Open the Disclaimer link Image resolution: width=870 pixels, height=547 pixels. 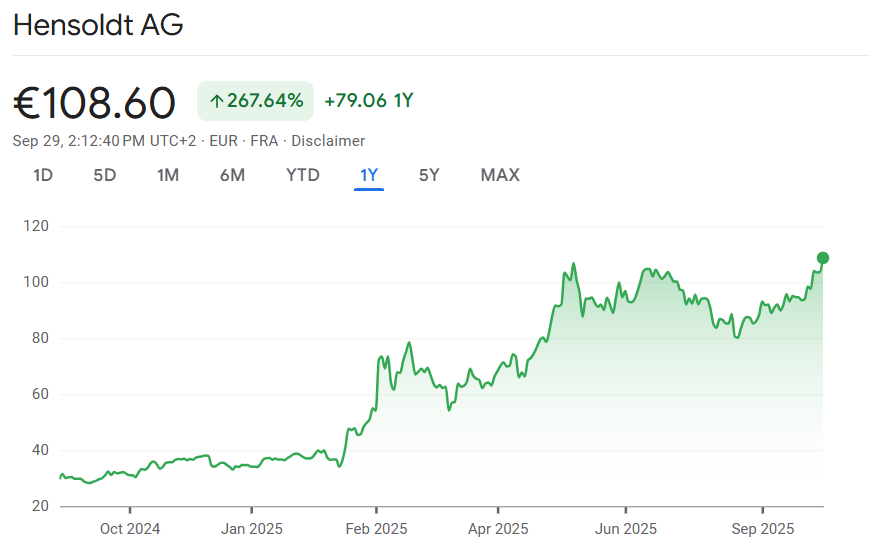coord(328,141)
